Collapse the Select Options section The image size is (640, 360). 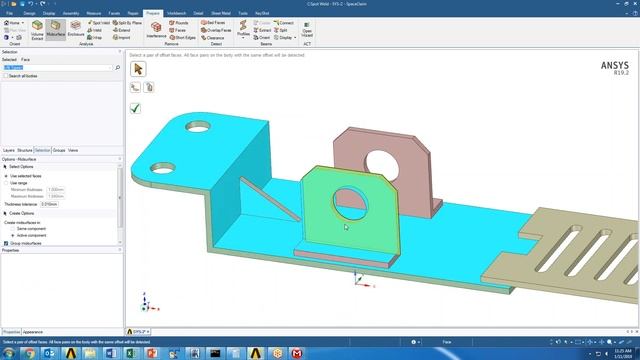click(5, 167)
